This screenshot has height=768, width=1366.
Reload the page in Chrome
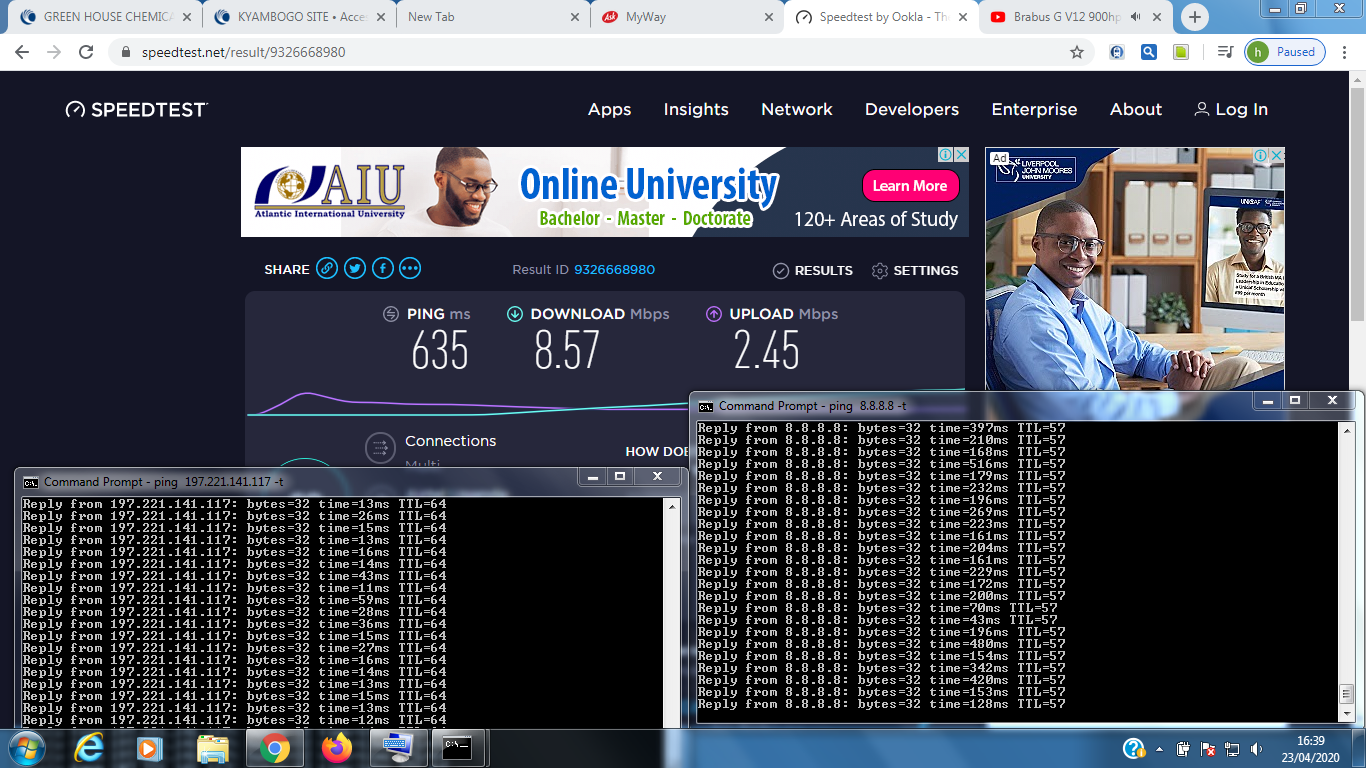point(86,52)
